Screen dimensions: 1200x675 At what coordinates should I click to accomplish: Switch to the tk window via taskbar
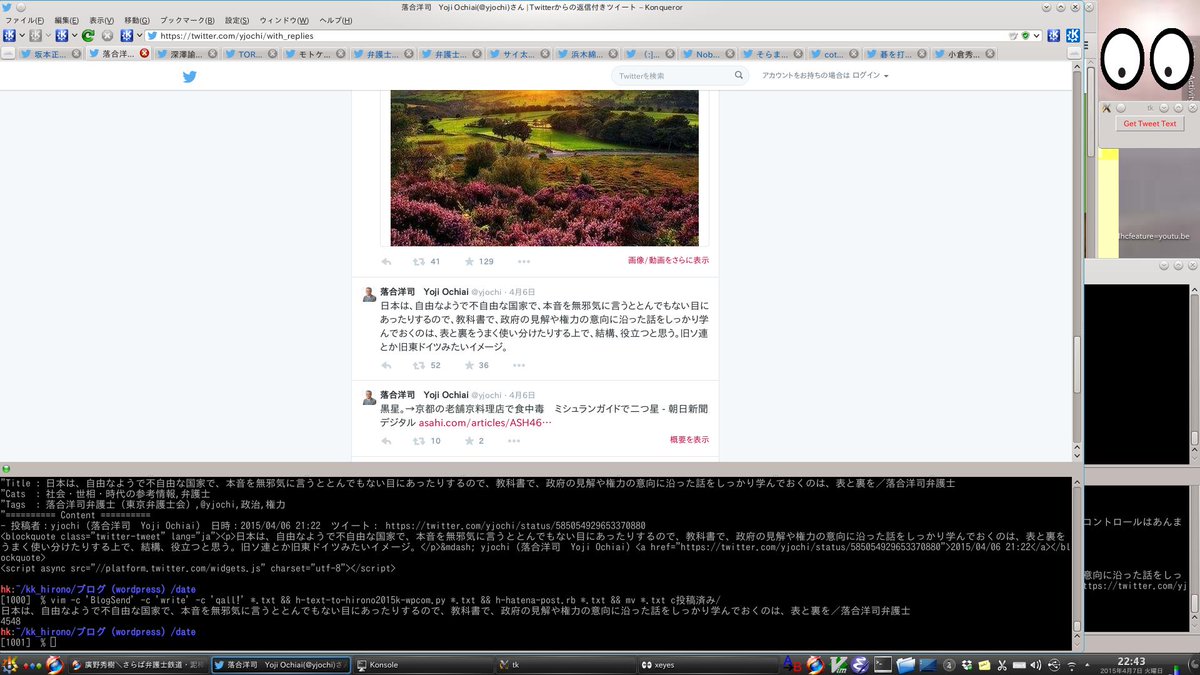pyautogui.click(x=565, y=664)
